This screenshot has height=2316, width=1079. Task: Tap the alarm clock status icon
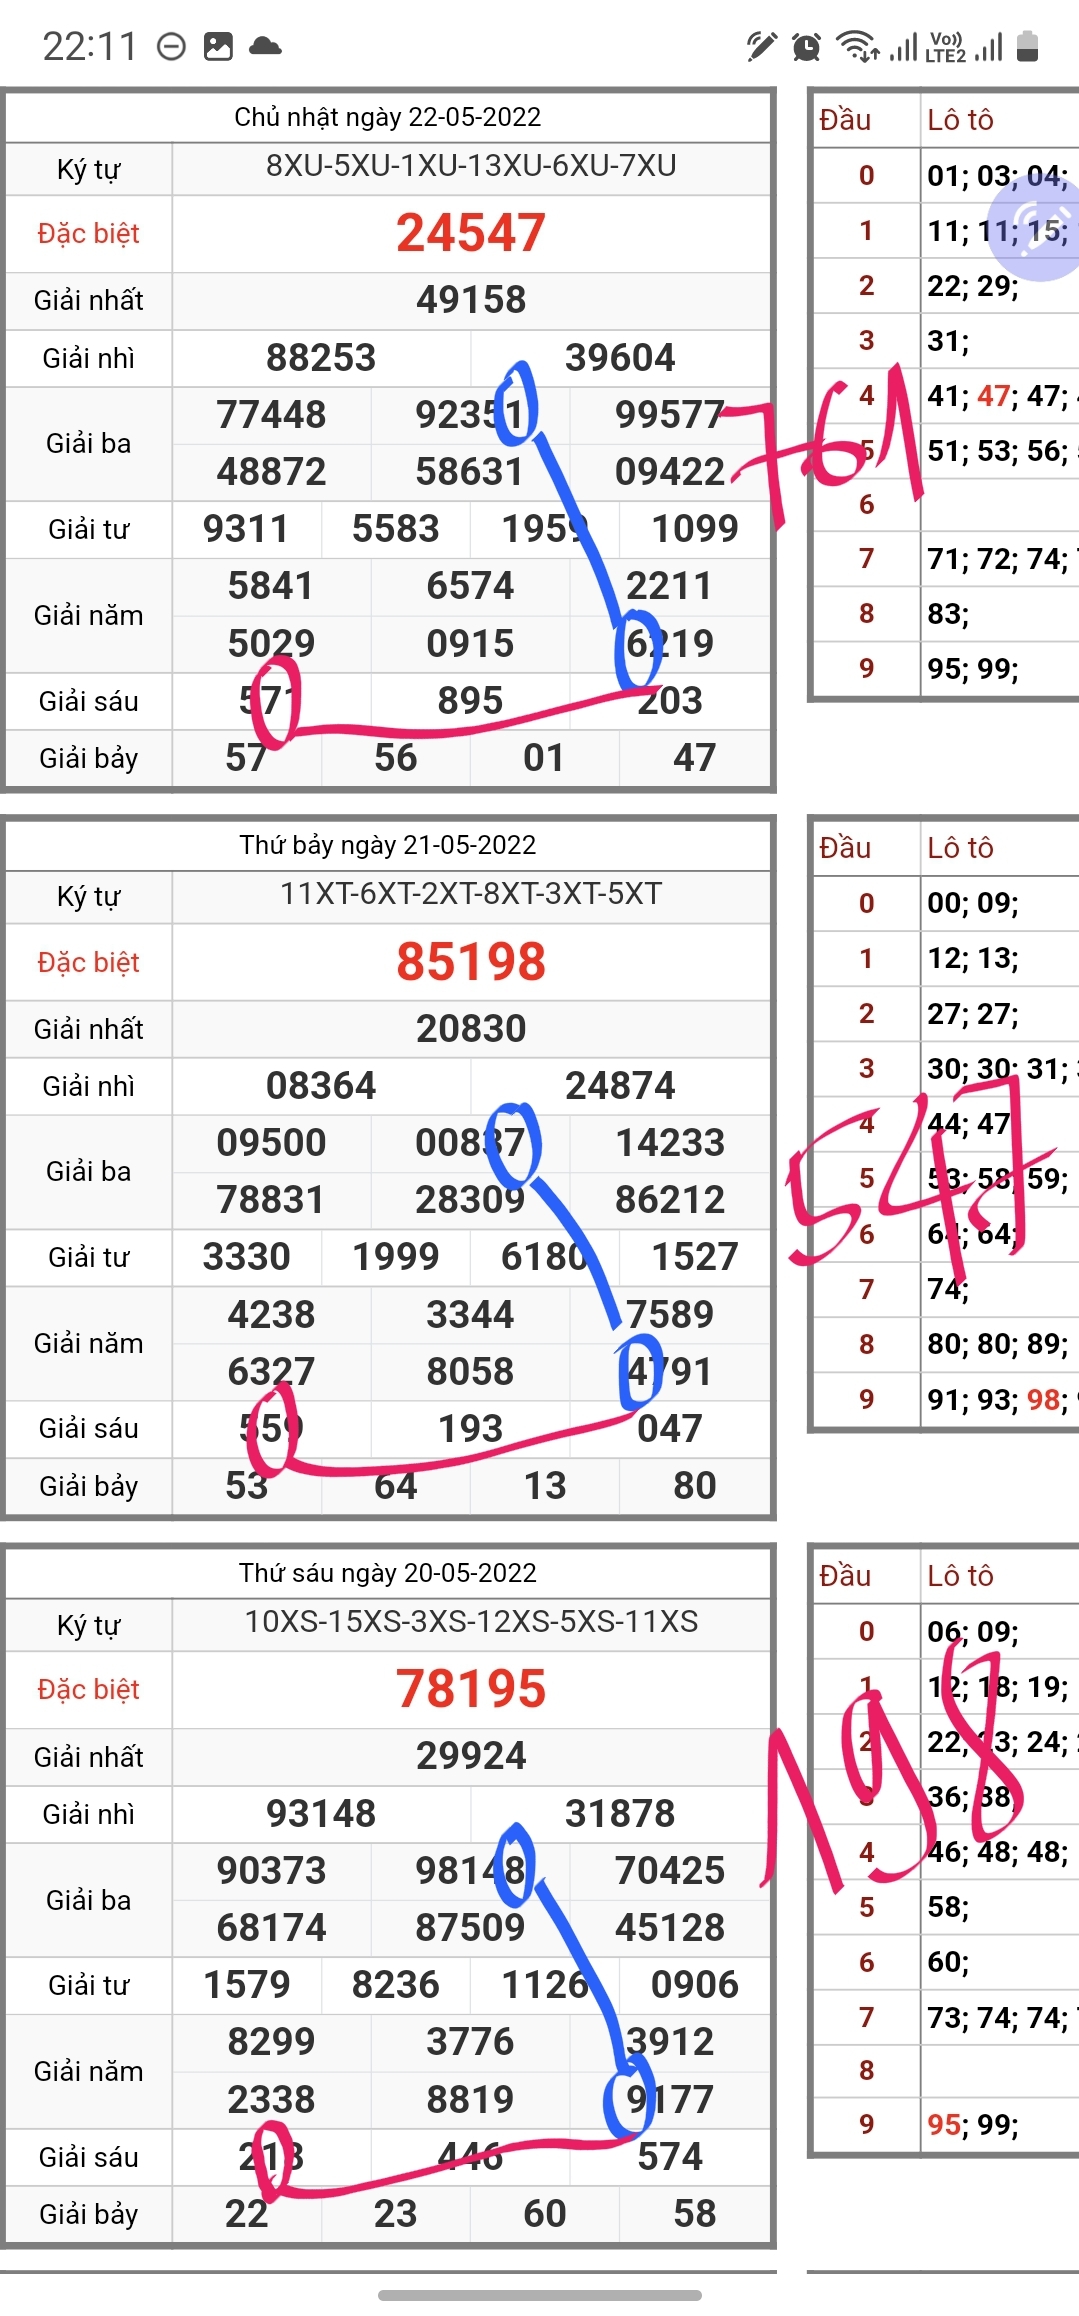point(806,47)
